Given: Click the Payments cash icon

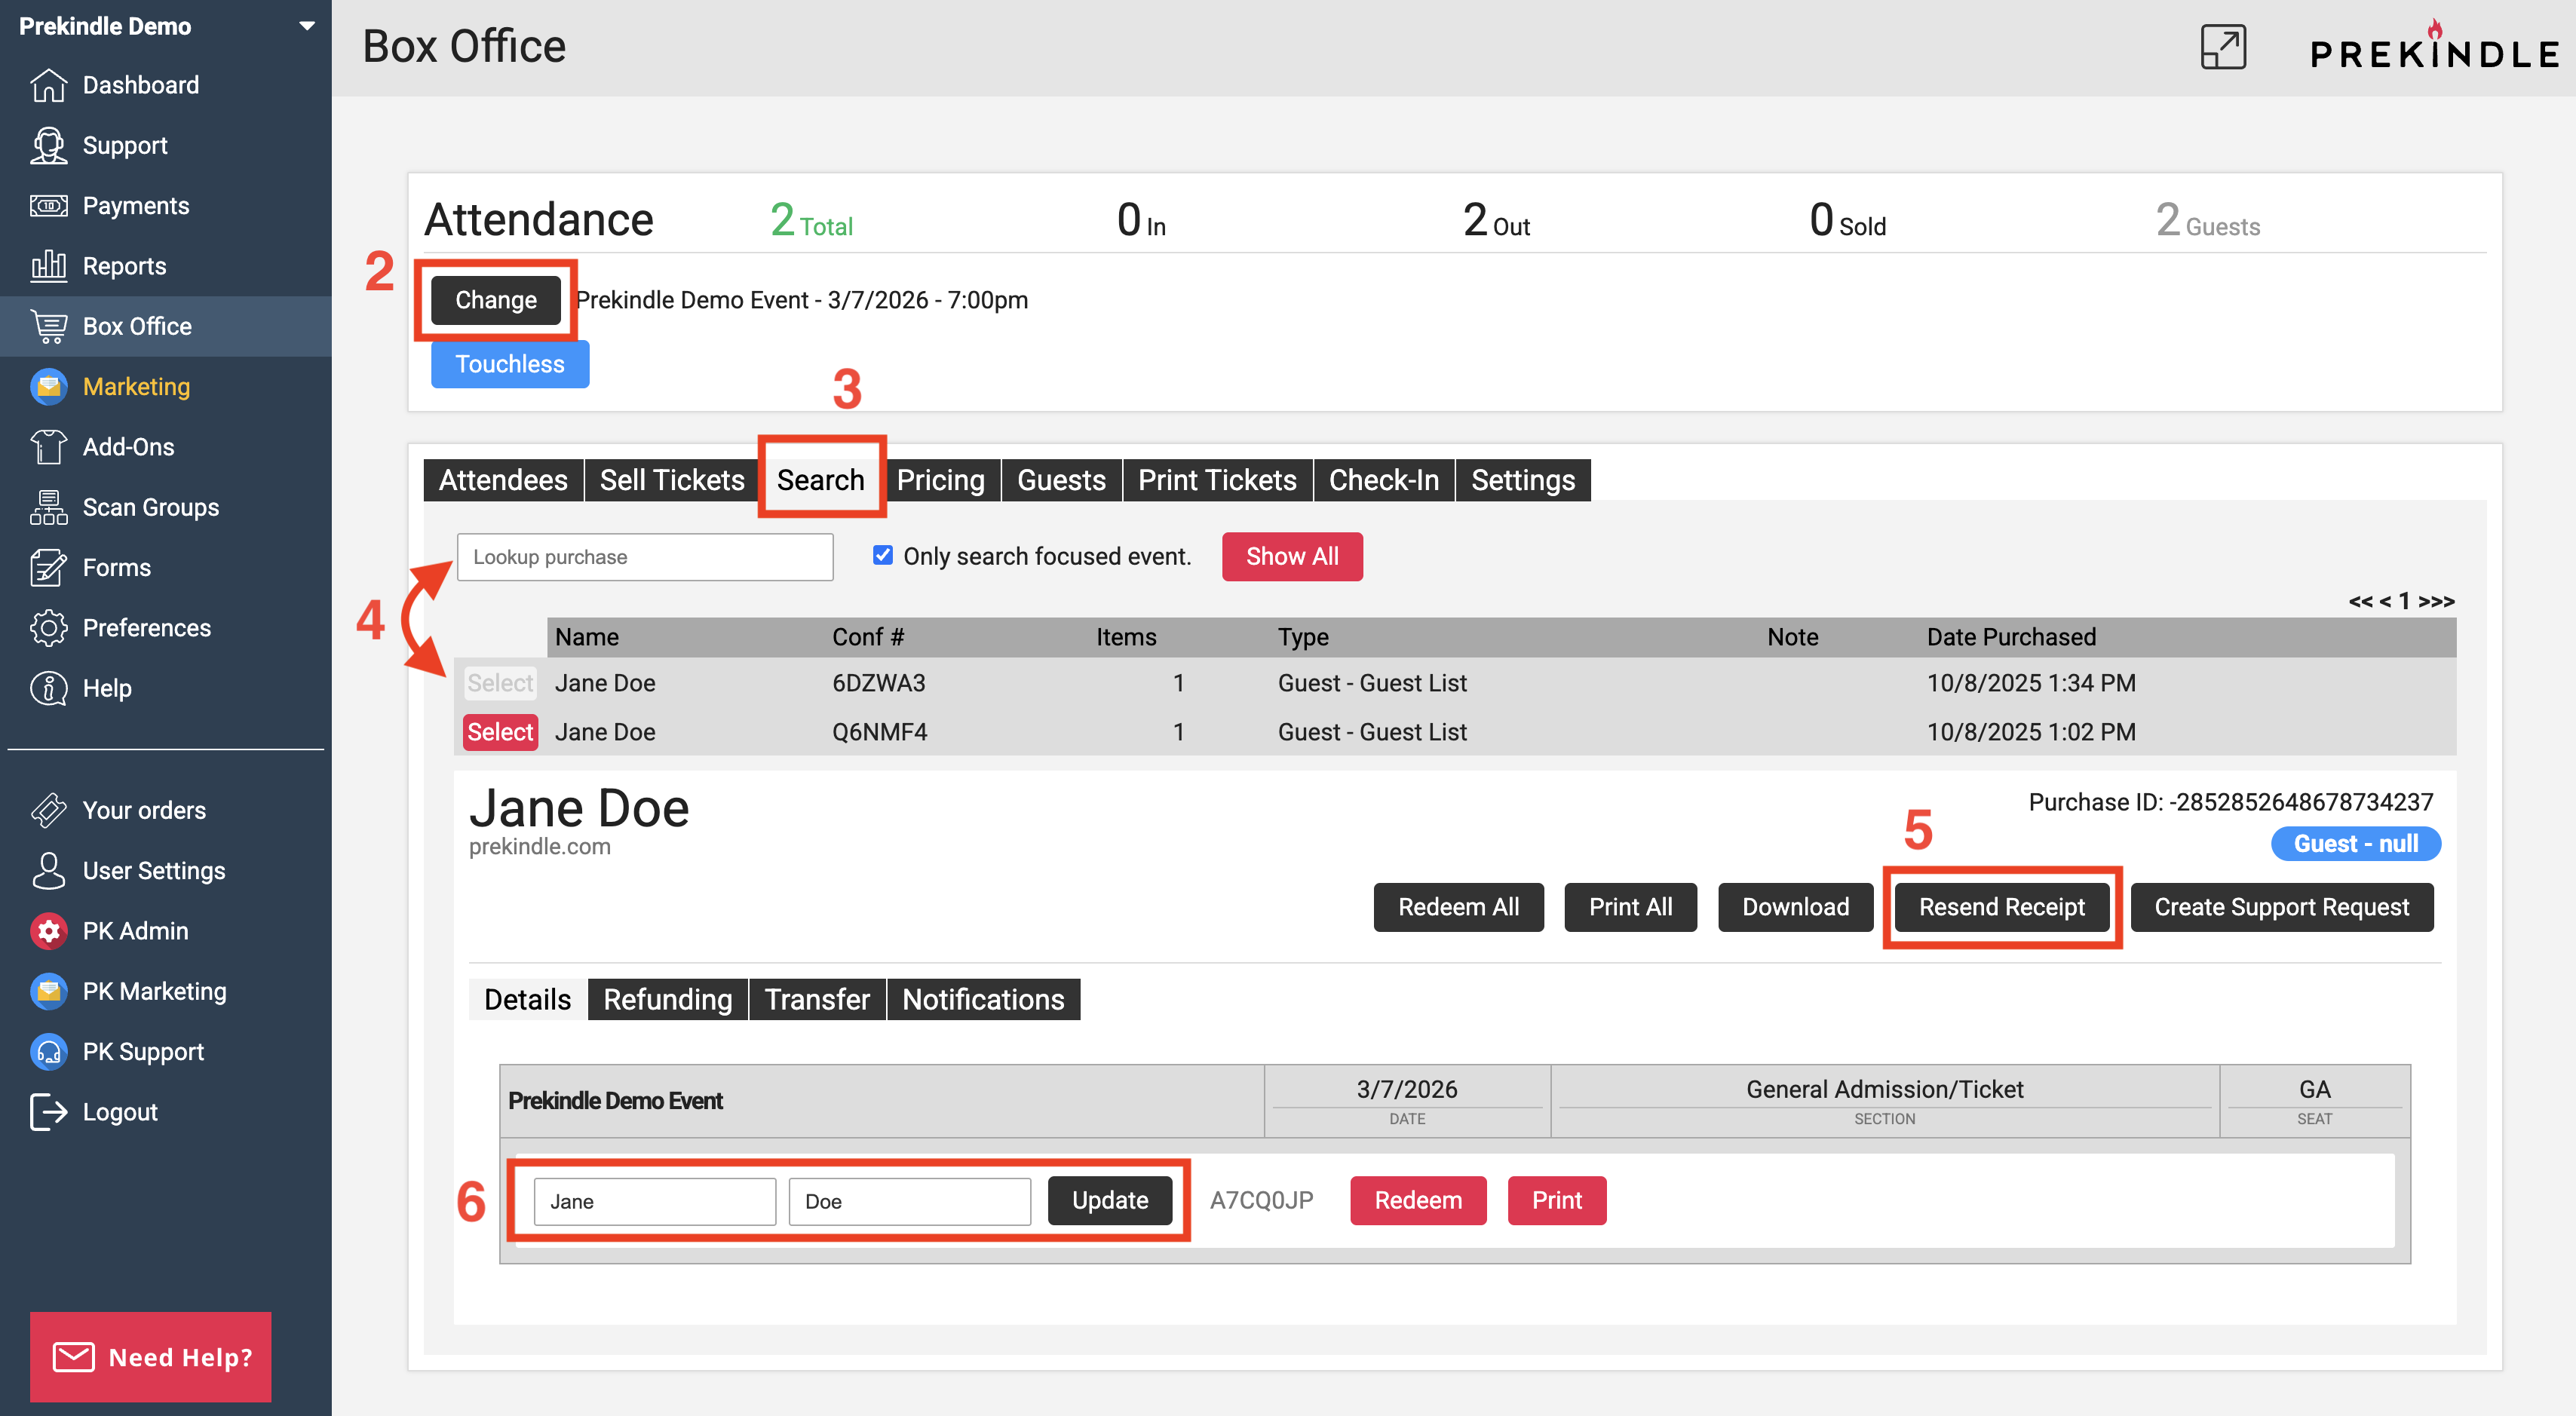Looking at the screenshot, I should click(x=48, y=206).
